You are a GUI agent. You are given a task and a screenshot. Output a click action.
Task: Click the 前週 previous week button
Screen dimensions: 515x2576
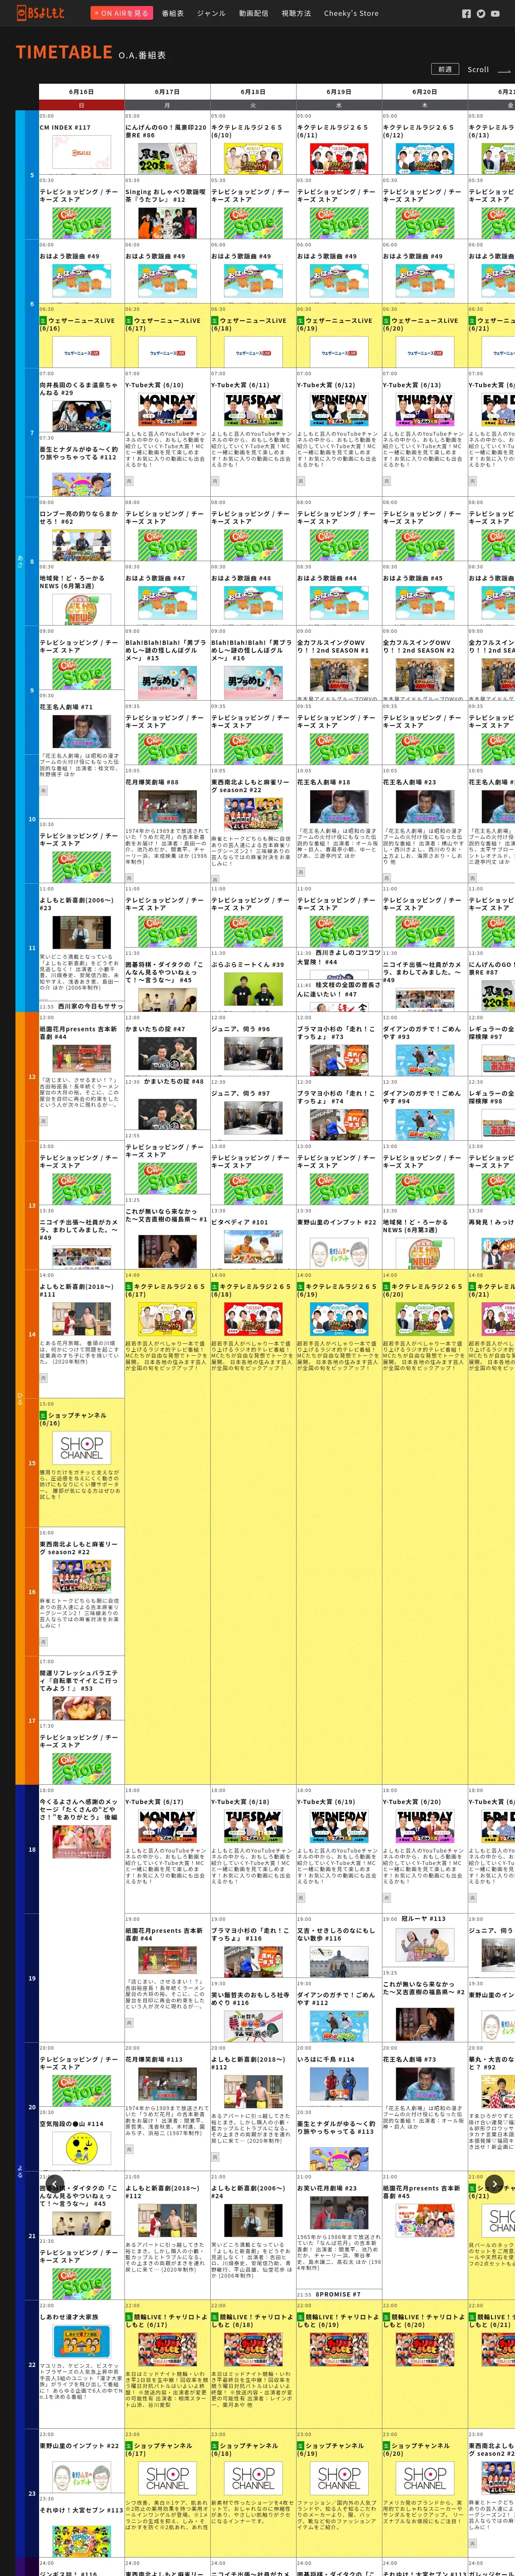(x=445, y=69)
